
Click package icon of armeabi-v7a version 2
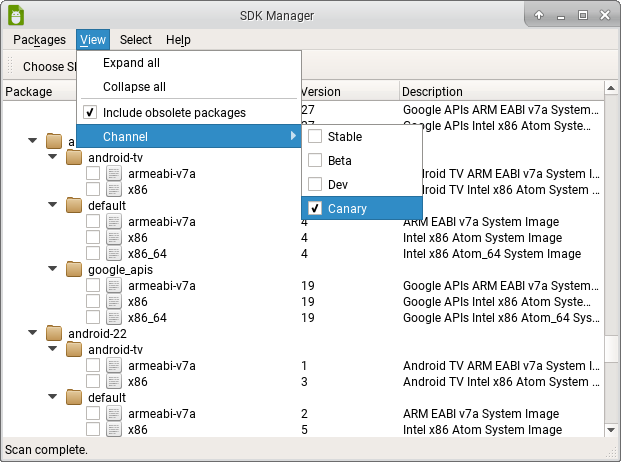click(114, 413)
